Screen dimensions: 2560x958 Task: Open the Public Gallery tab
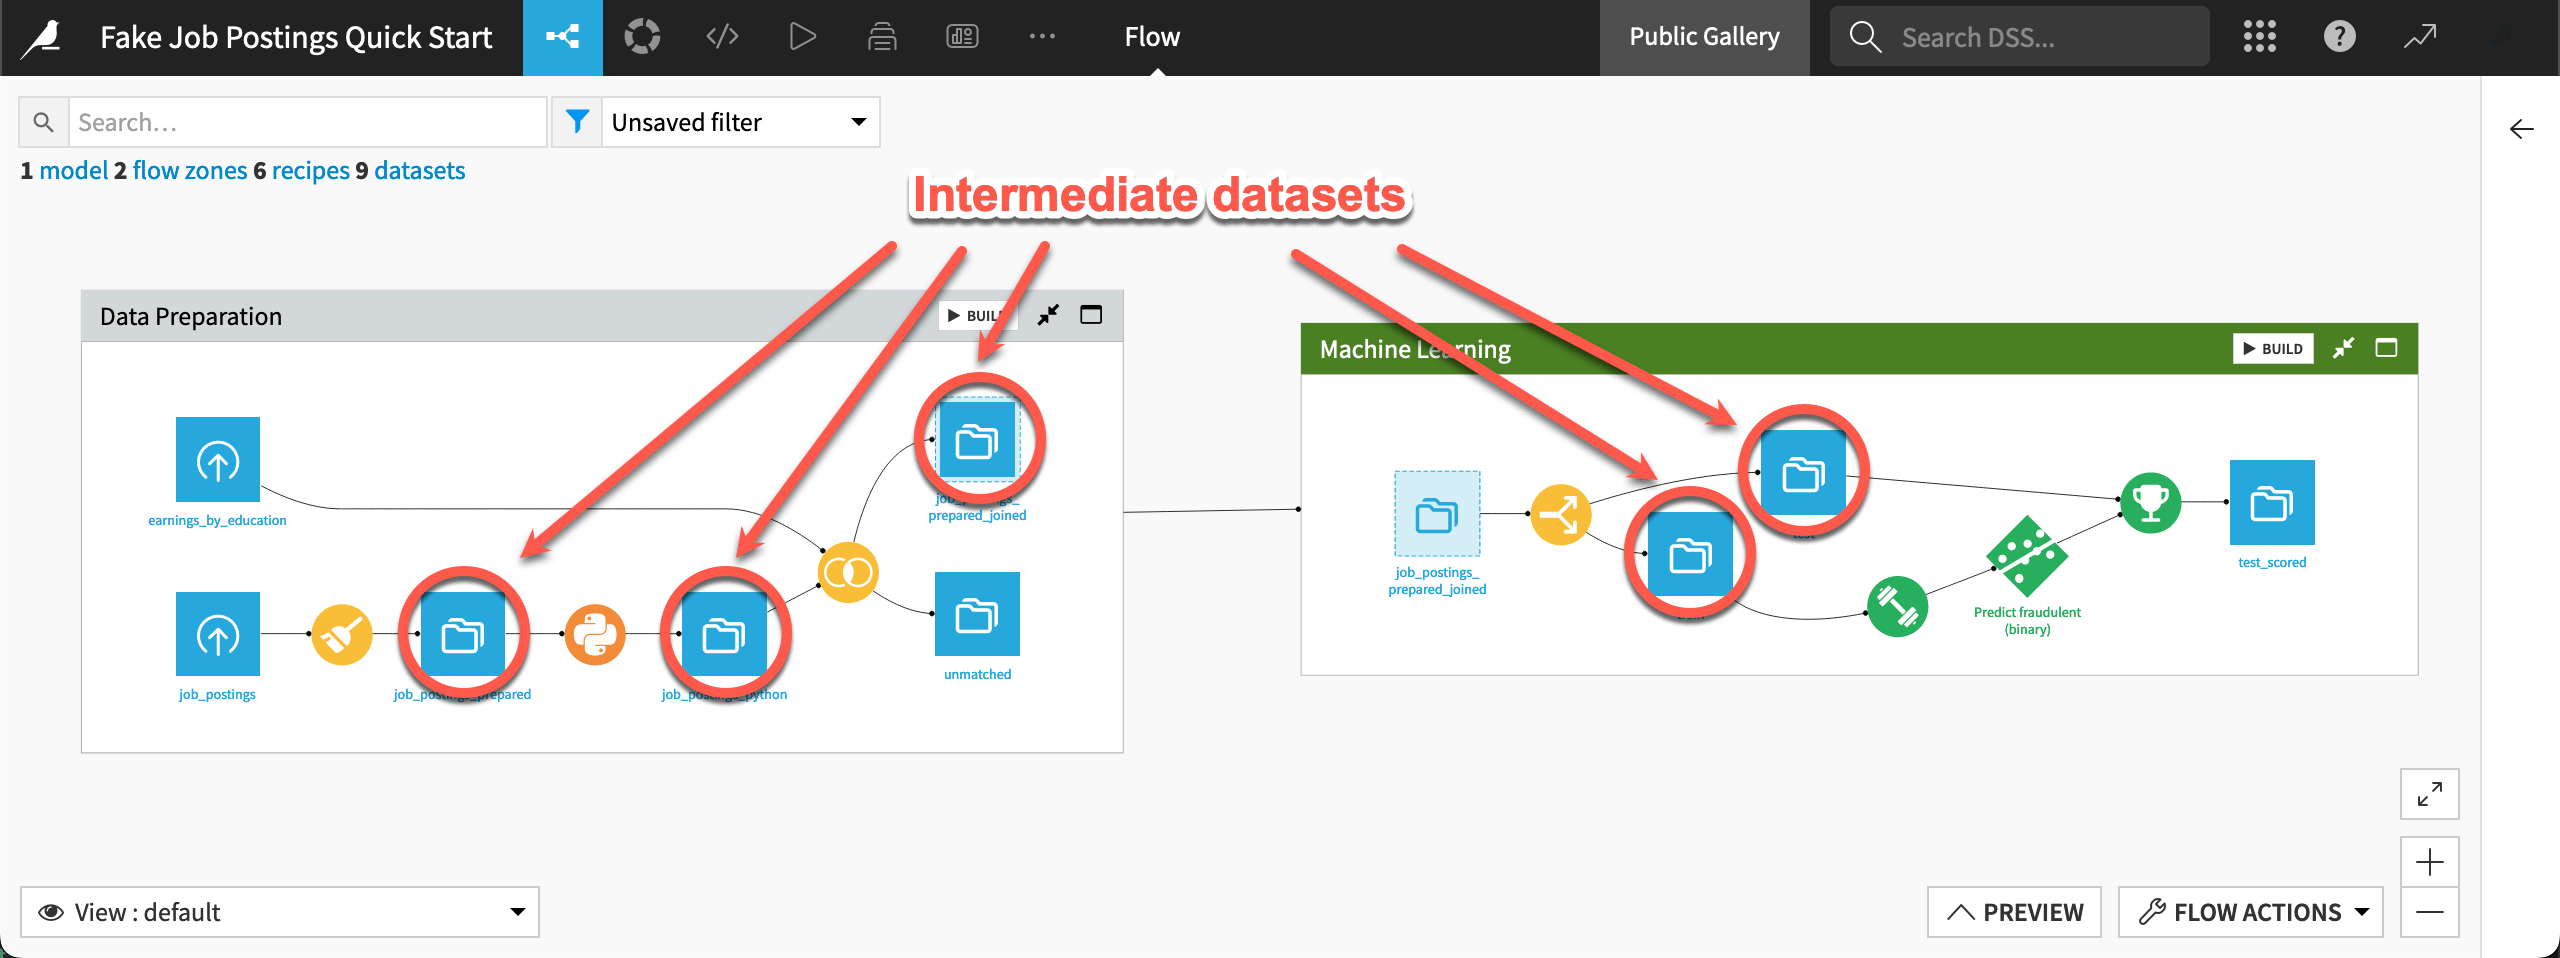pos(1704,37)
